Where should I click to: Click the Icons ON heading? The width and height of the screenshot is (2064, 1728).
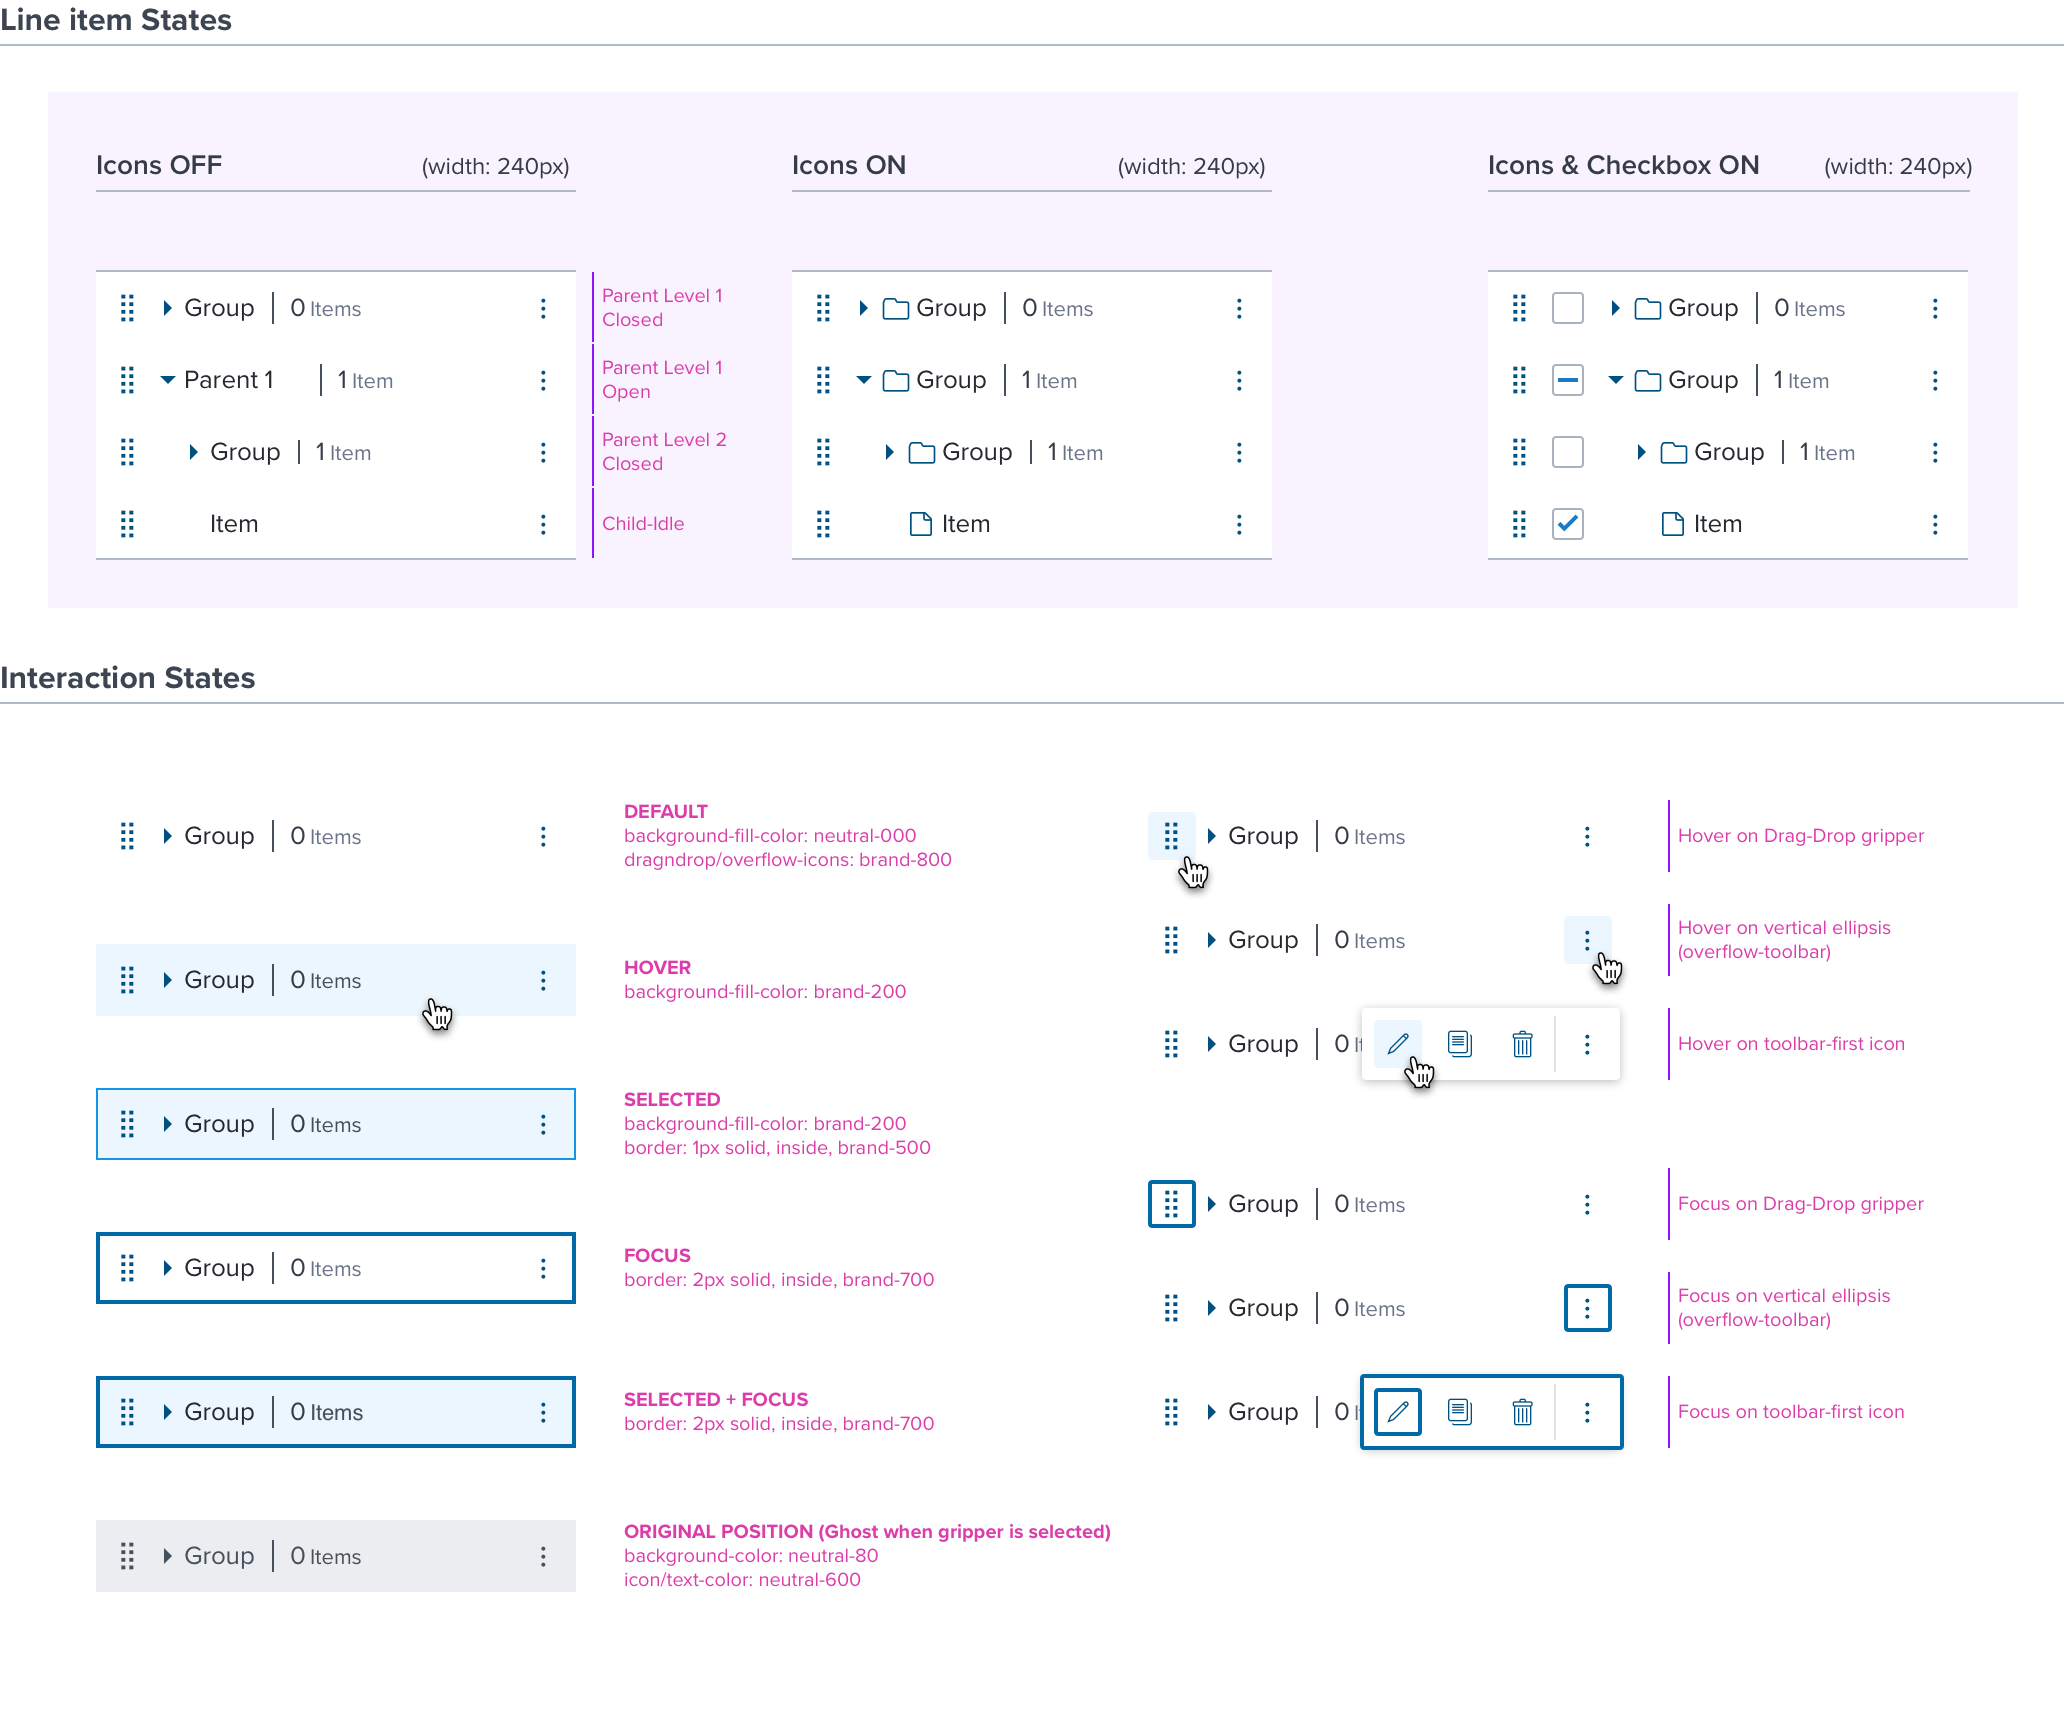pos(849,165)
